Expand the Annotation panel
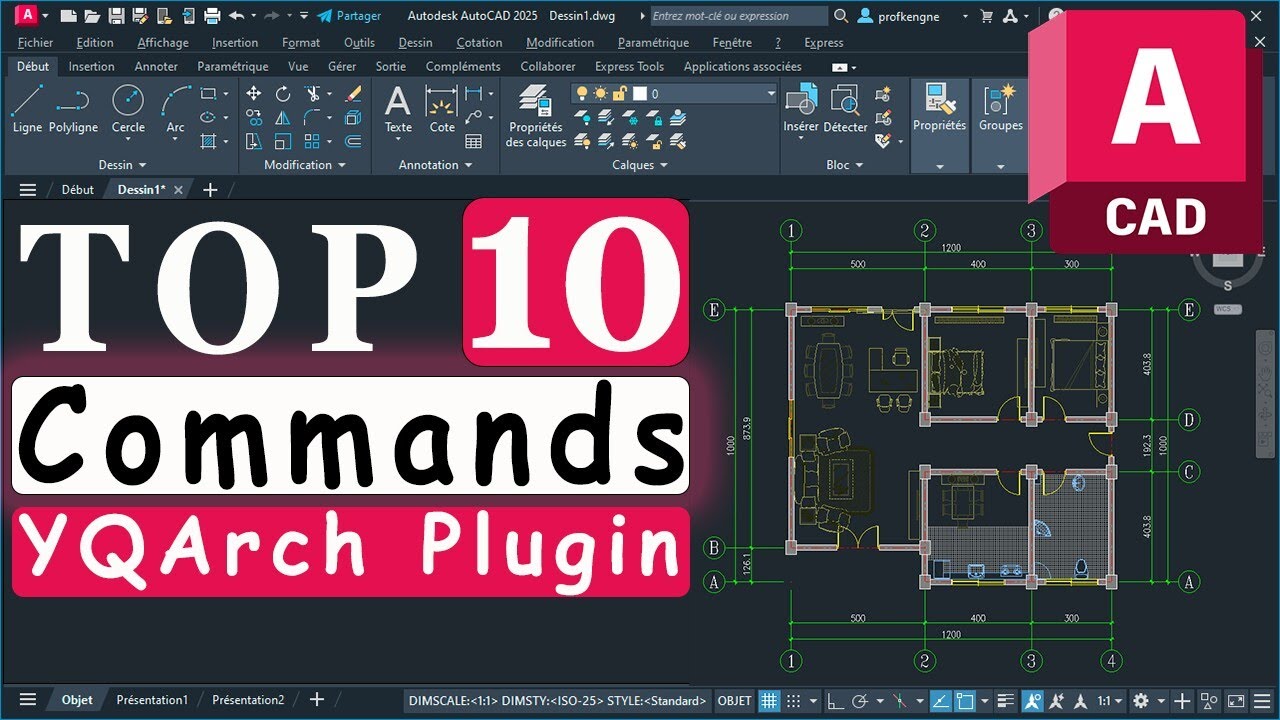This screenshot has height=720, width=1280. pos(435,165)
